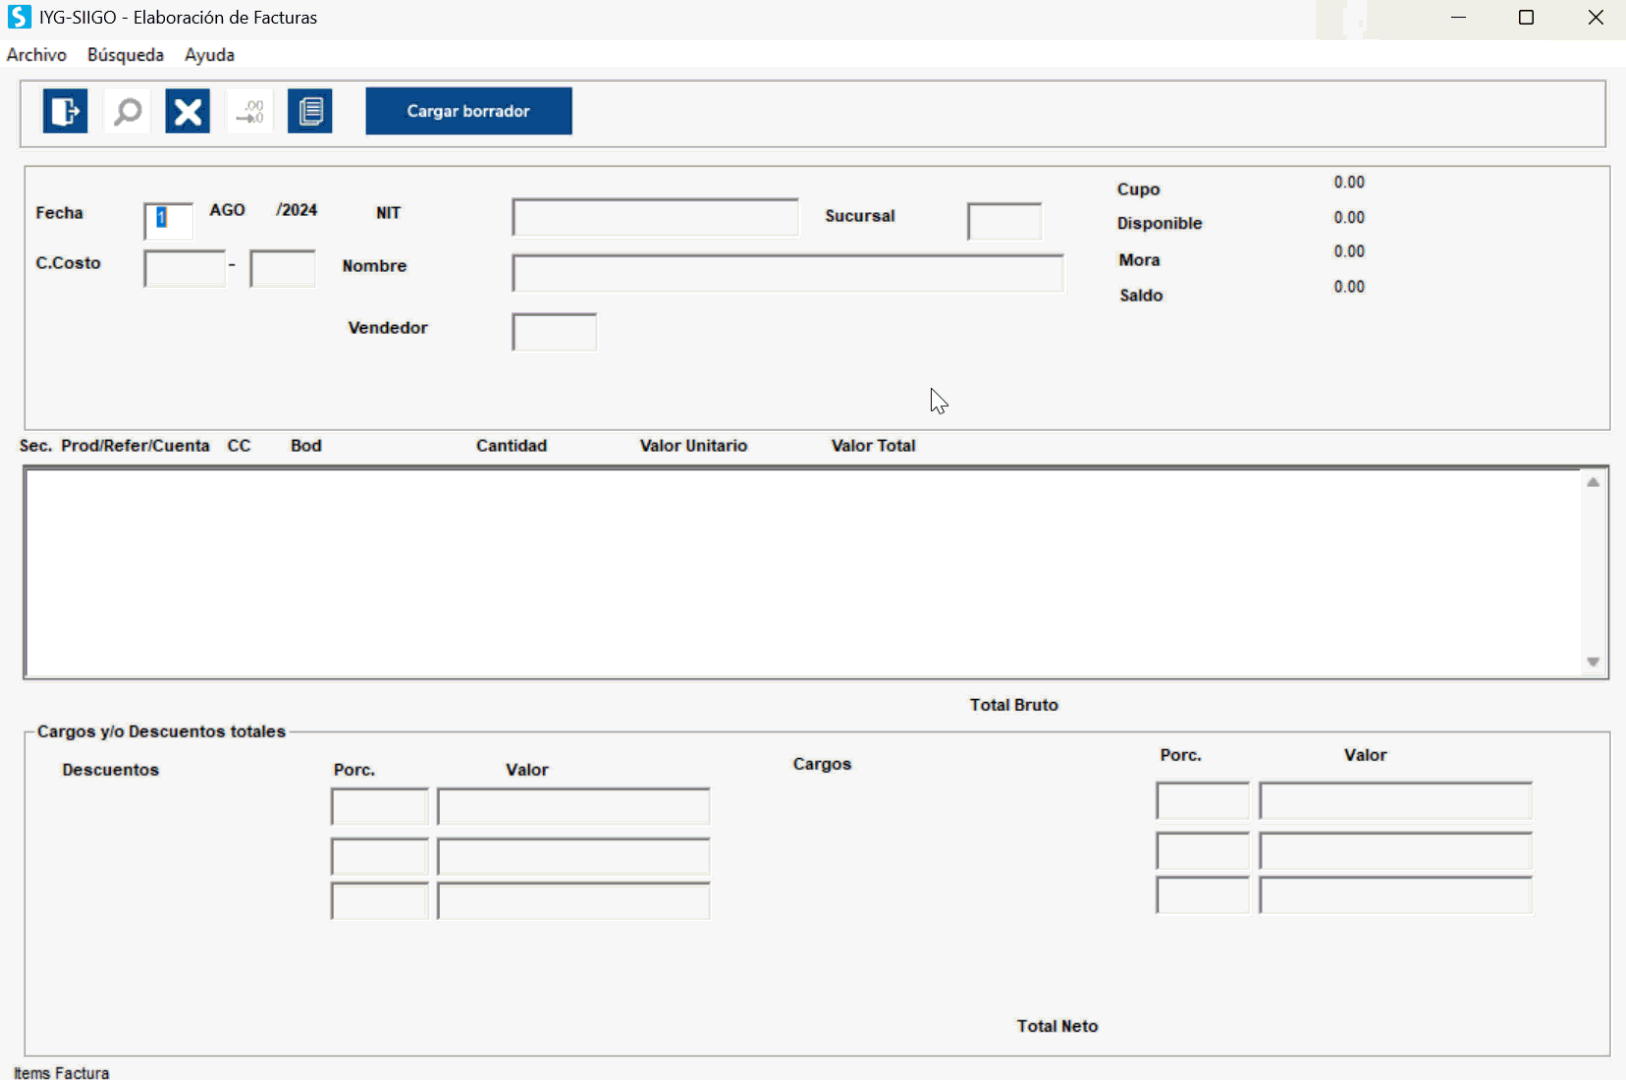
Task: Click the bottom Descuentos Porc. field
Action: [380, 901]
